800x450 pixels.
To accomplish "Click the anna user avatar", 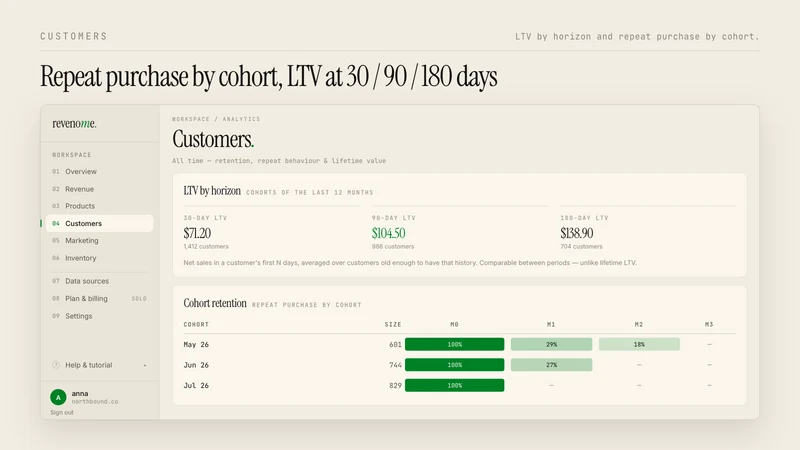I will click(x=58, y=397).
